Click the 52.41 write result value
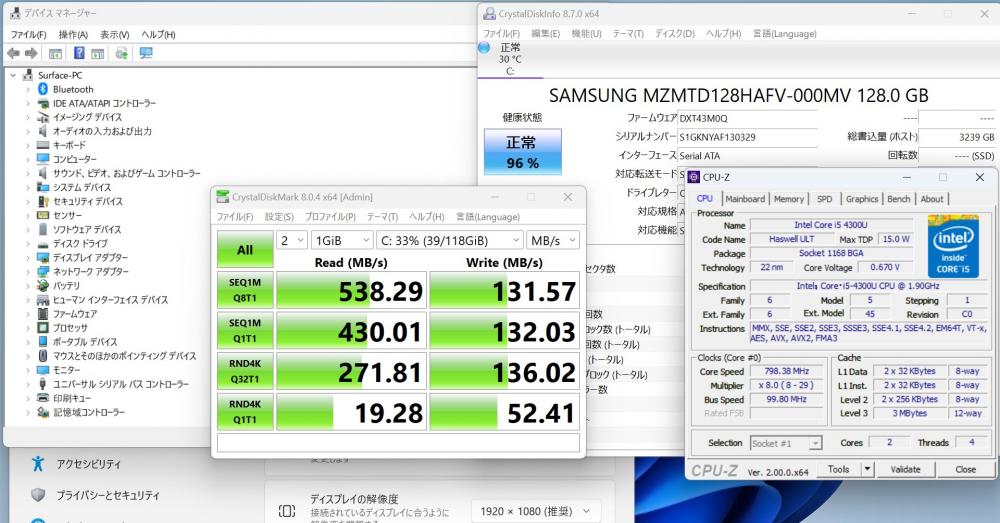Screen dimensions: 1000x523 point(504,412)
